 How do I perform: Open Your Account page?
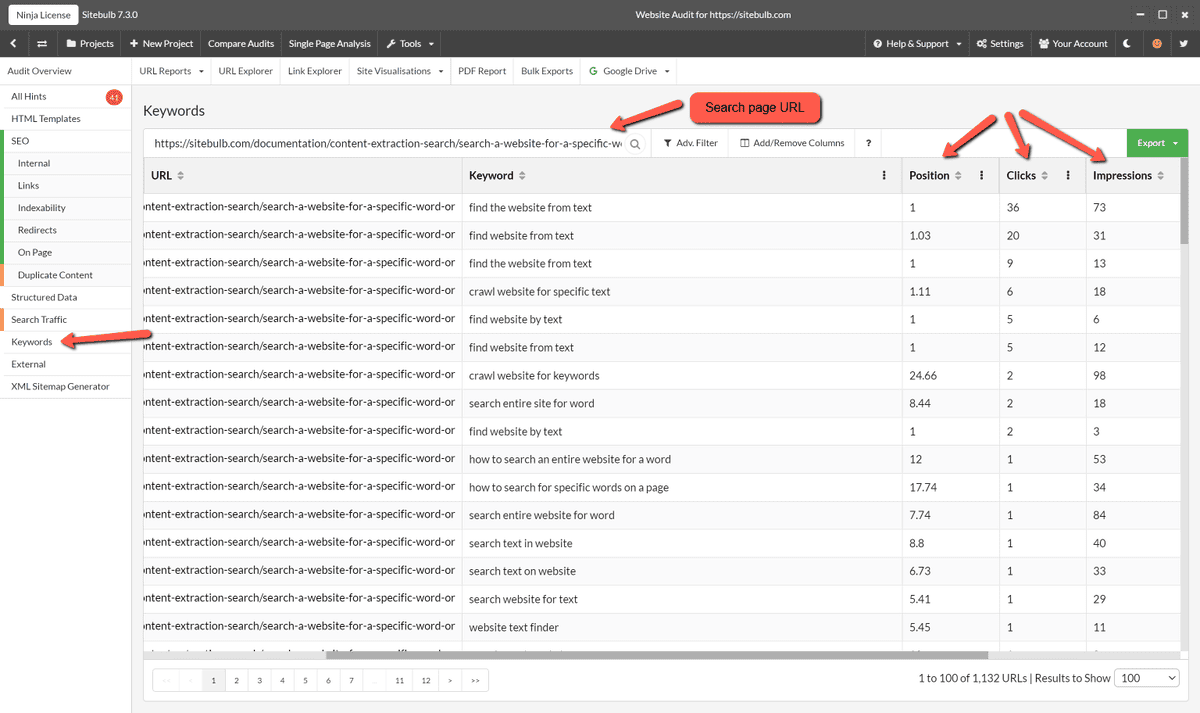coord(1073,44)
